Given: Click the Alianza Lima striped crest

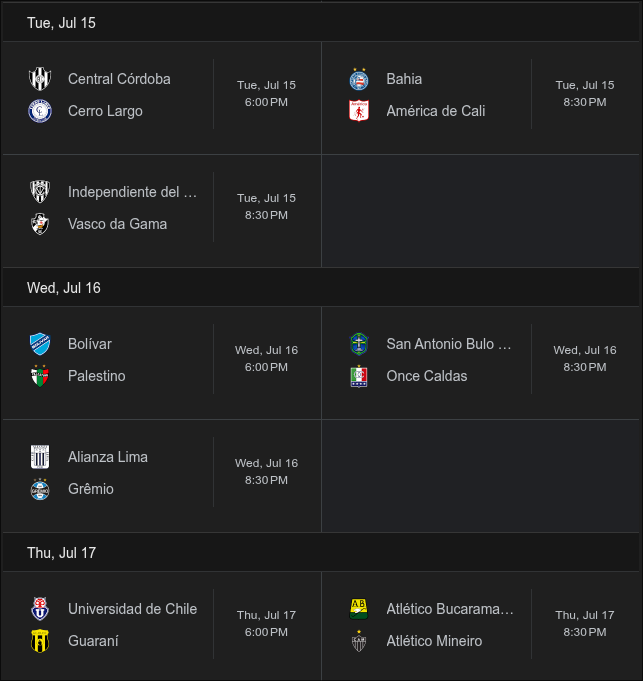Looking at the screenshot, I should point(40,457).
